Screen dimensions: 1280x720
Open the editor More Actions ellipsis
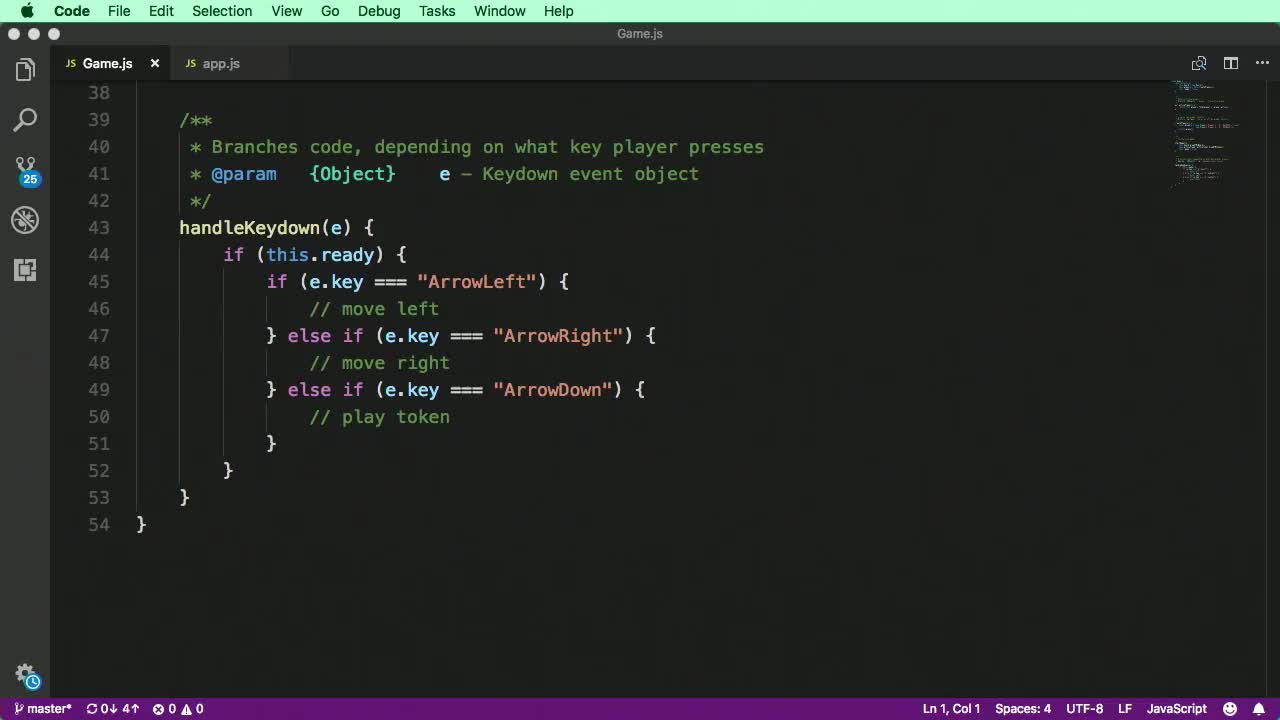1261,63
